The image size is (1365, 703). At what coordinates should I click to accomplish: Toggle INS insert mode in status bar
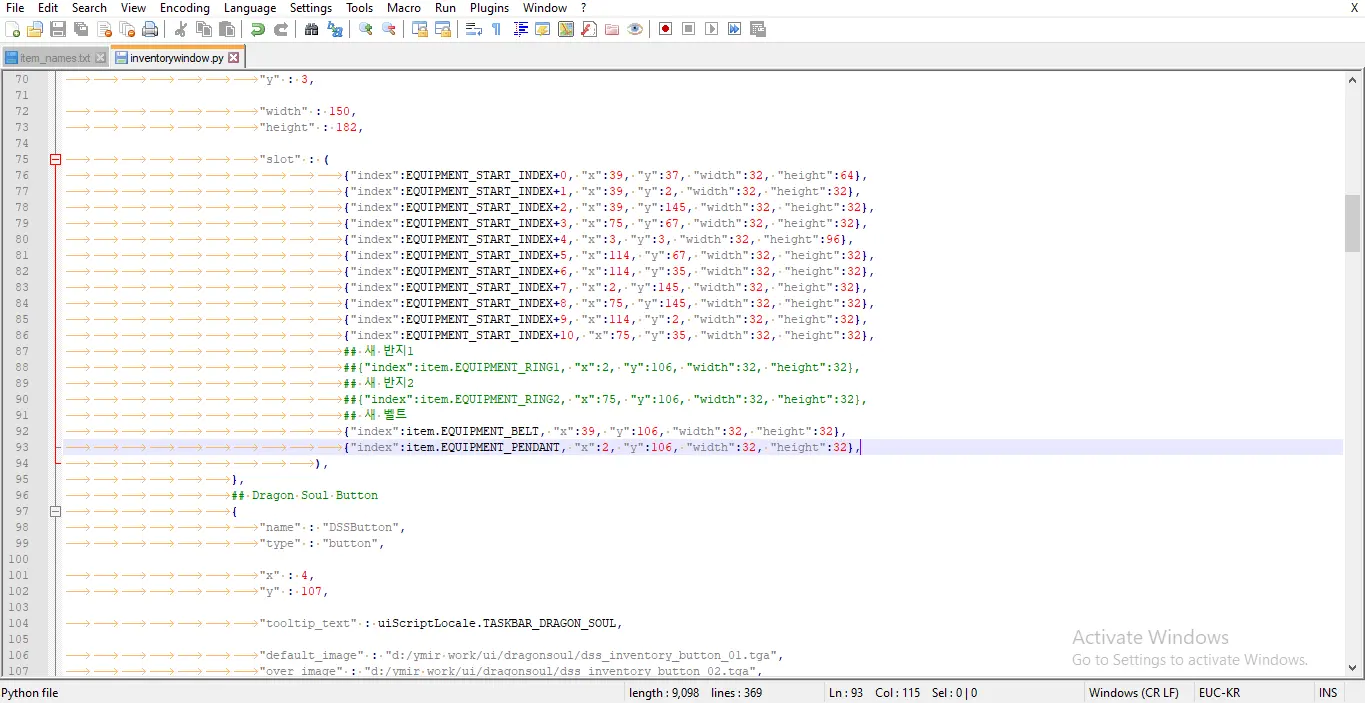[x=1328, y=693]
